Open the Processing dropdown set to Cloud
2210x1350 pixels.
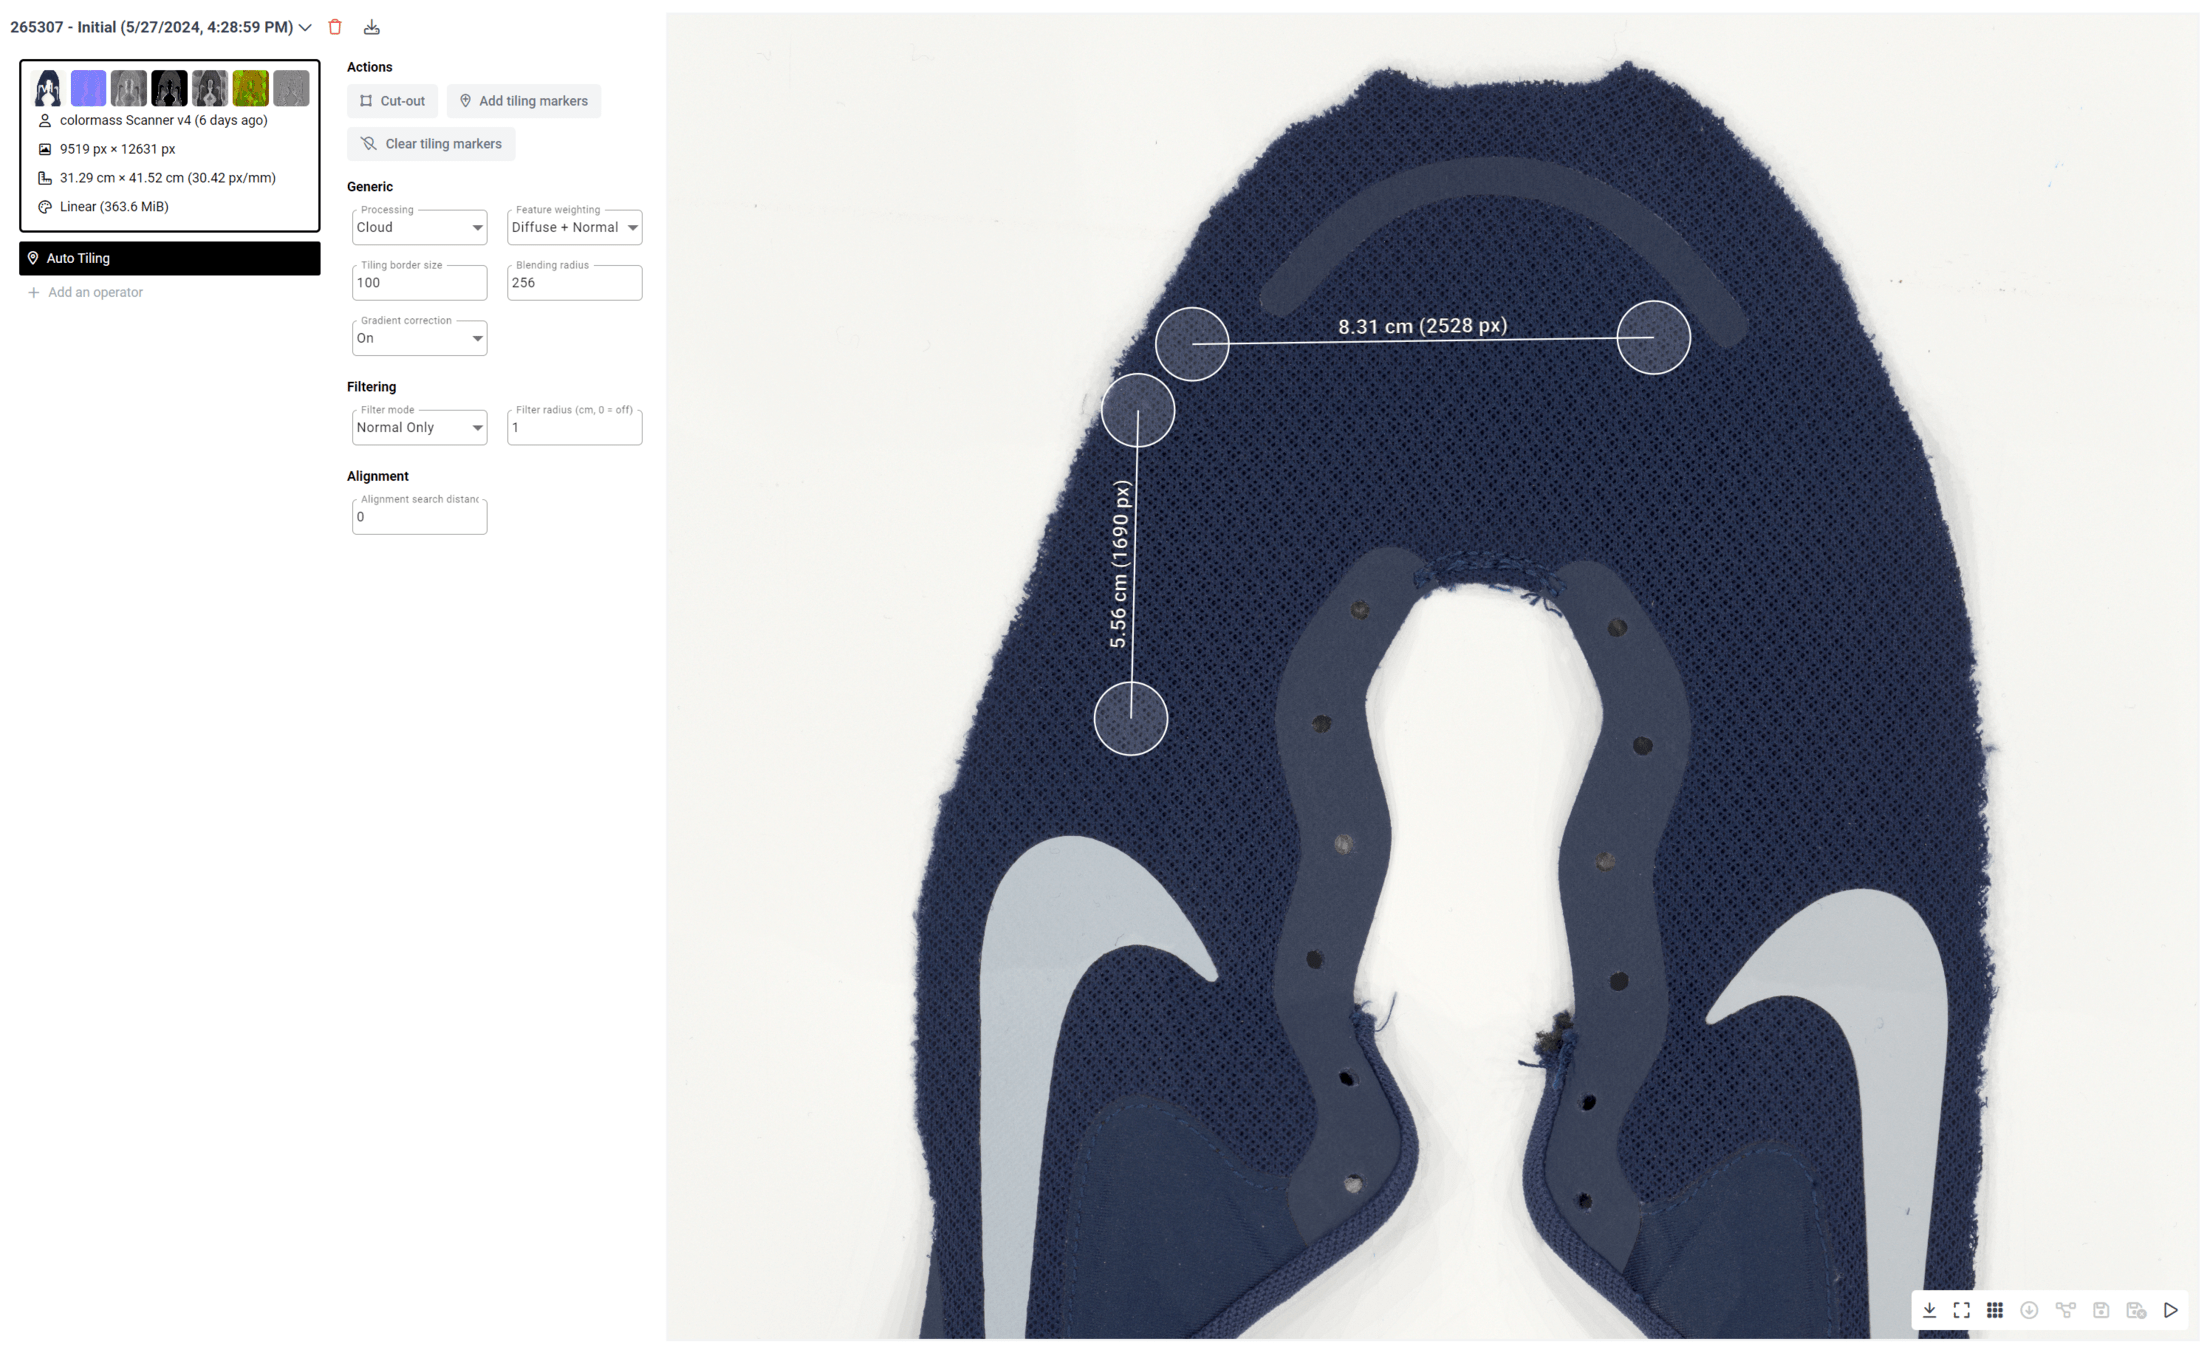[x=419, y=228]
